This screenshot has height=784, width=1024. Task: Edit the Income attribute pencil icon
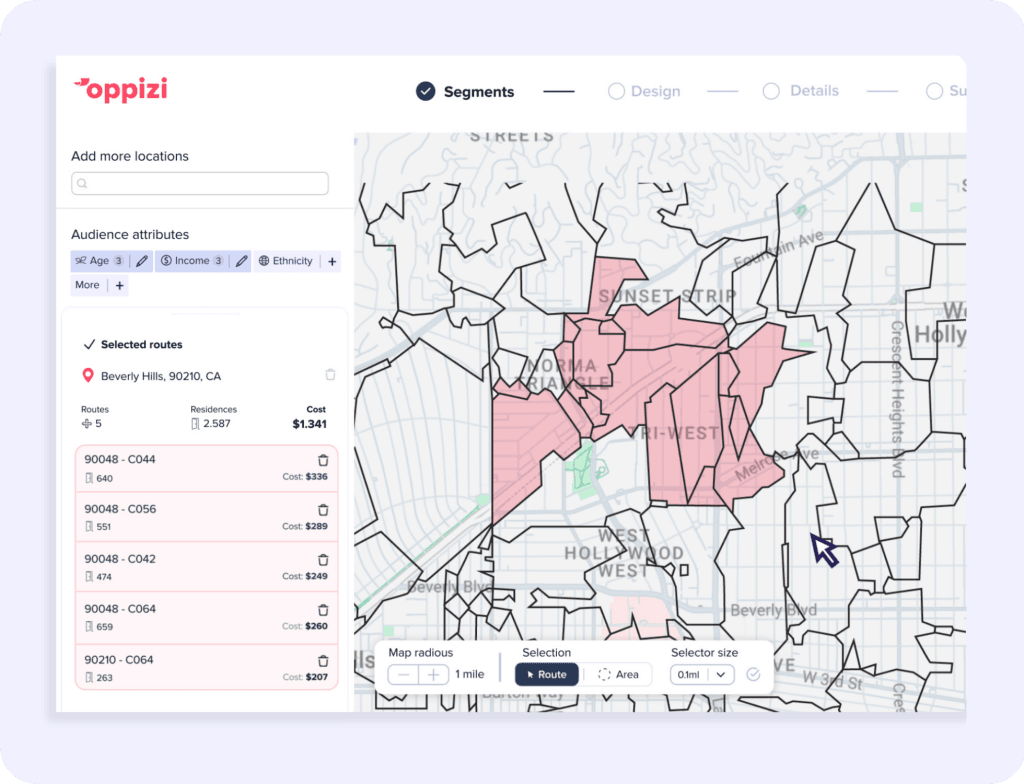tap(242, 261)
